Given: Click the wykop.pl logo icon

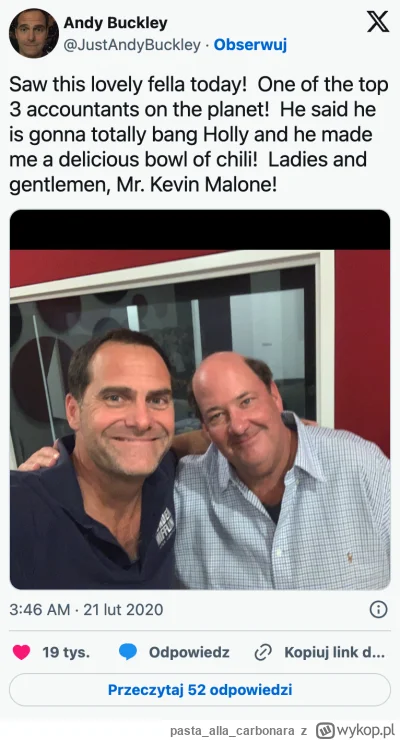Looking at the screenshot, I should point(325,731).
